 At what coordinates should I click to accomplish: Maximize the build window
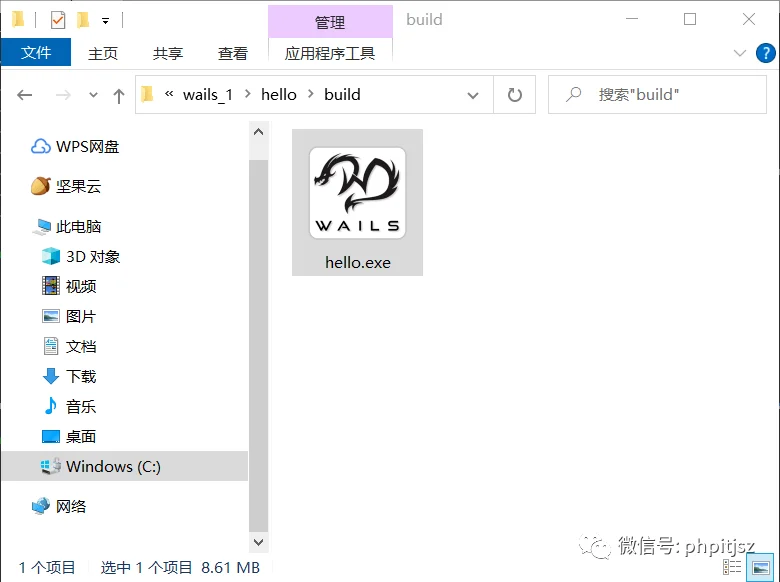(690, 19)
